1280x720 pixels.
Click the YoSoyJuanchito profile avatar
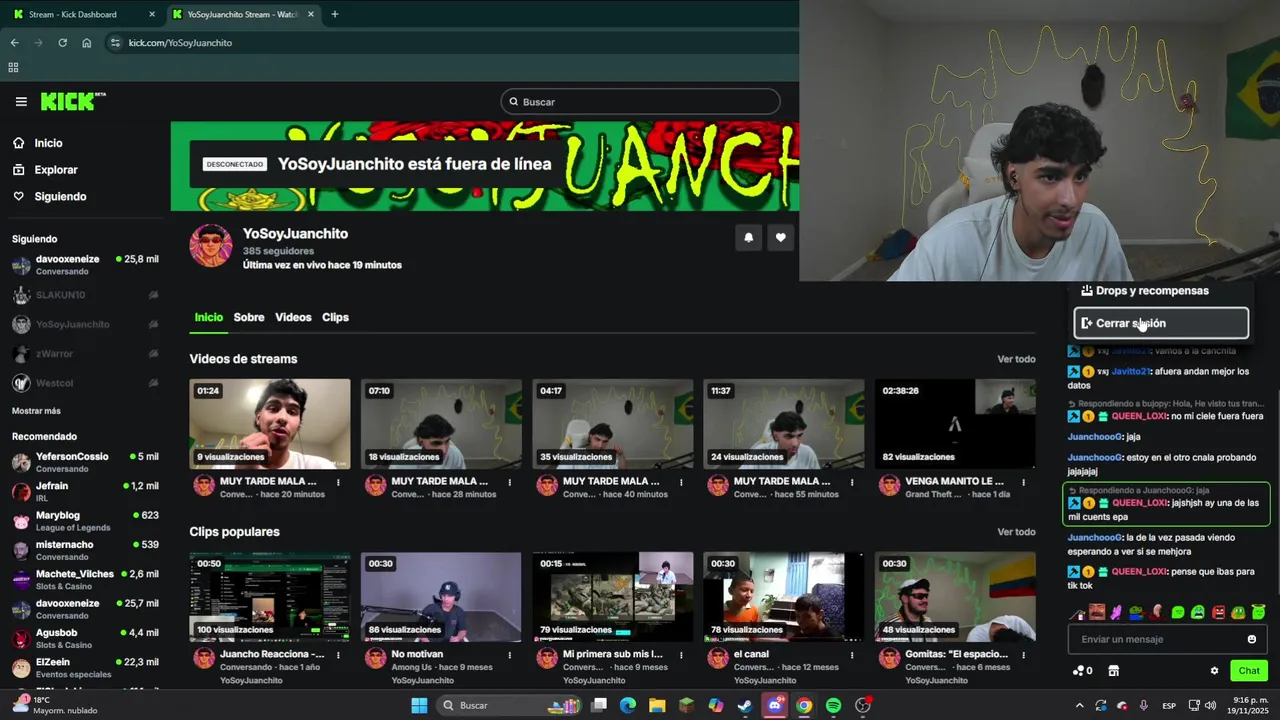[x=211, y=246]
